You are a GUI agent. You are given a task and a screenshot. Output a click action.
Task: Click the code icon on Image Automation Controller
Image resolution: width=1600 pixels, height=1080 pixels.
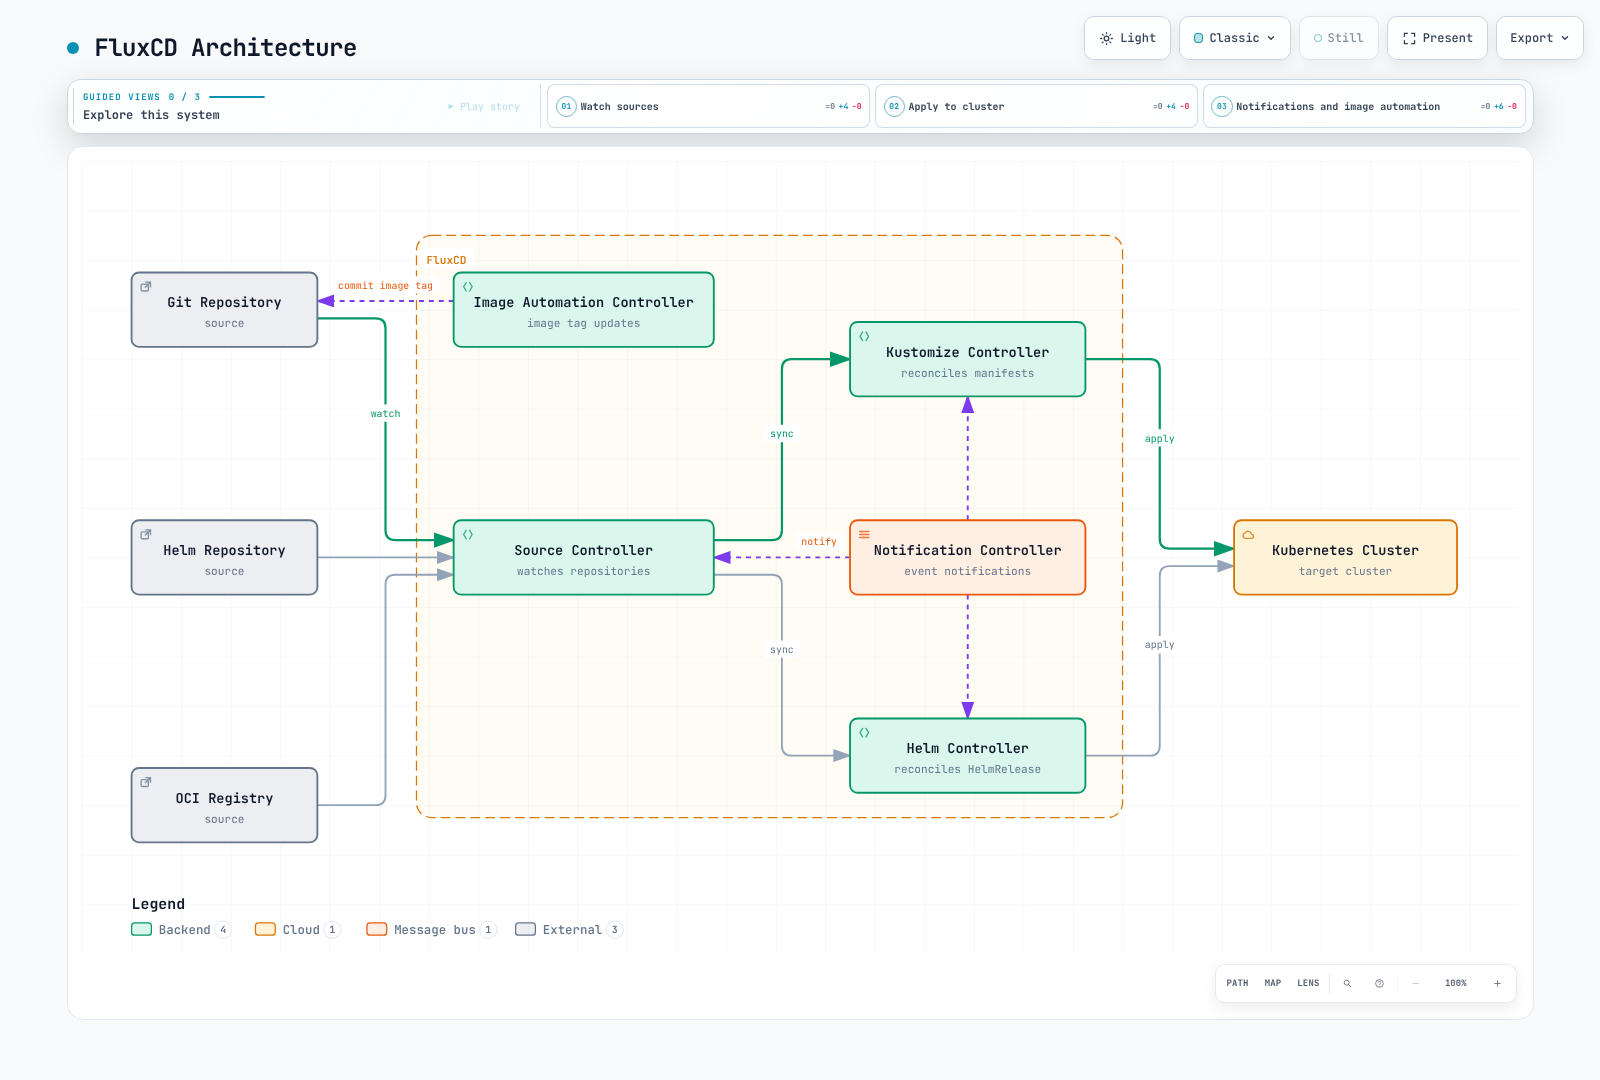468,286
